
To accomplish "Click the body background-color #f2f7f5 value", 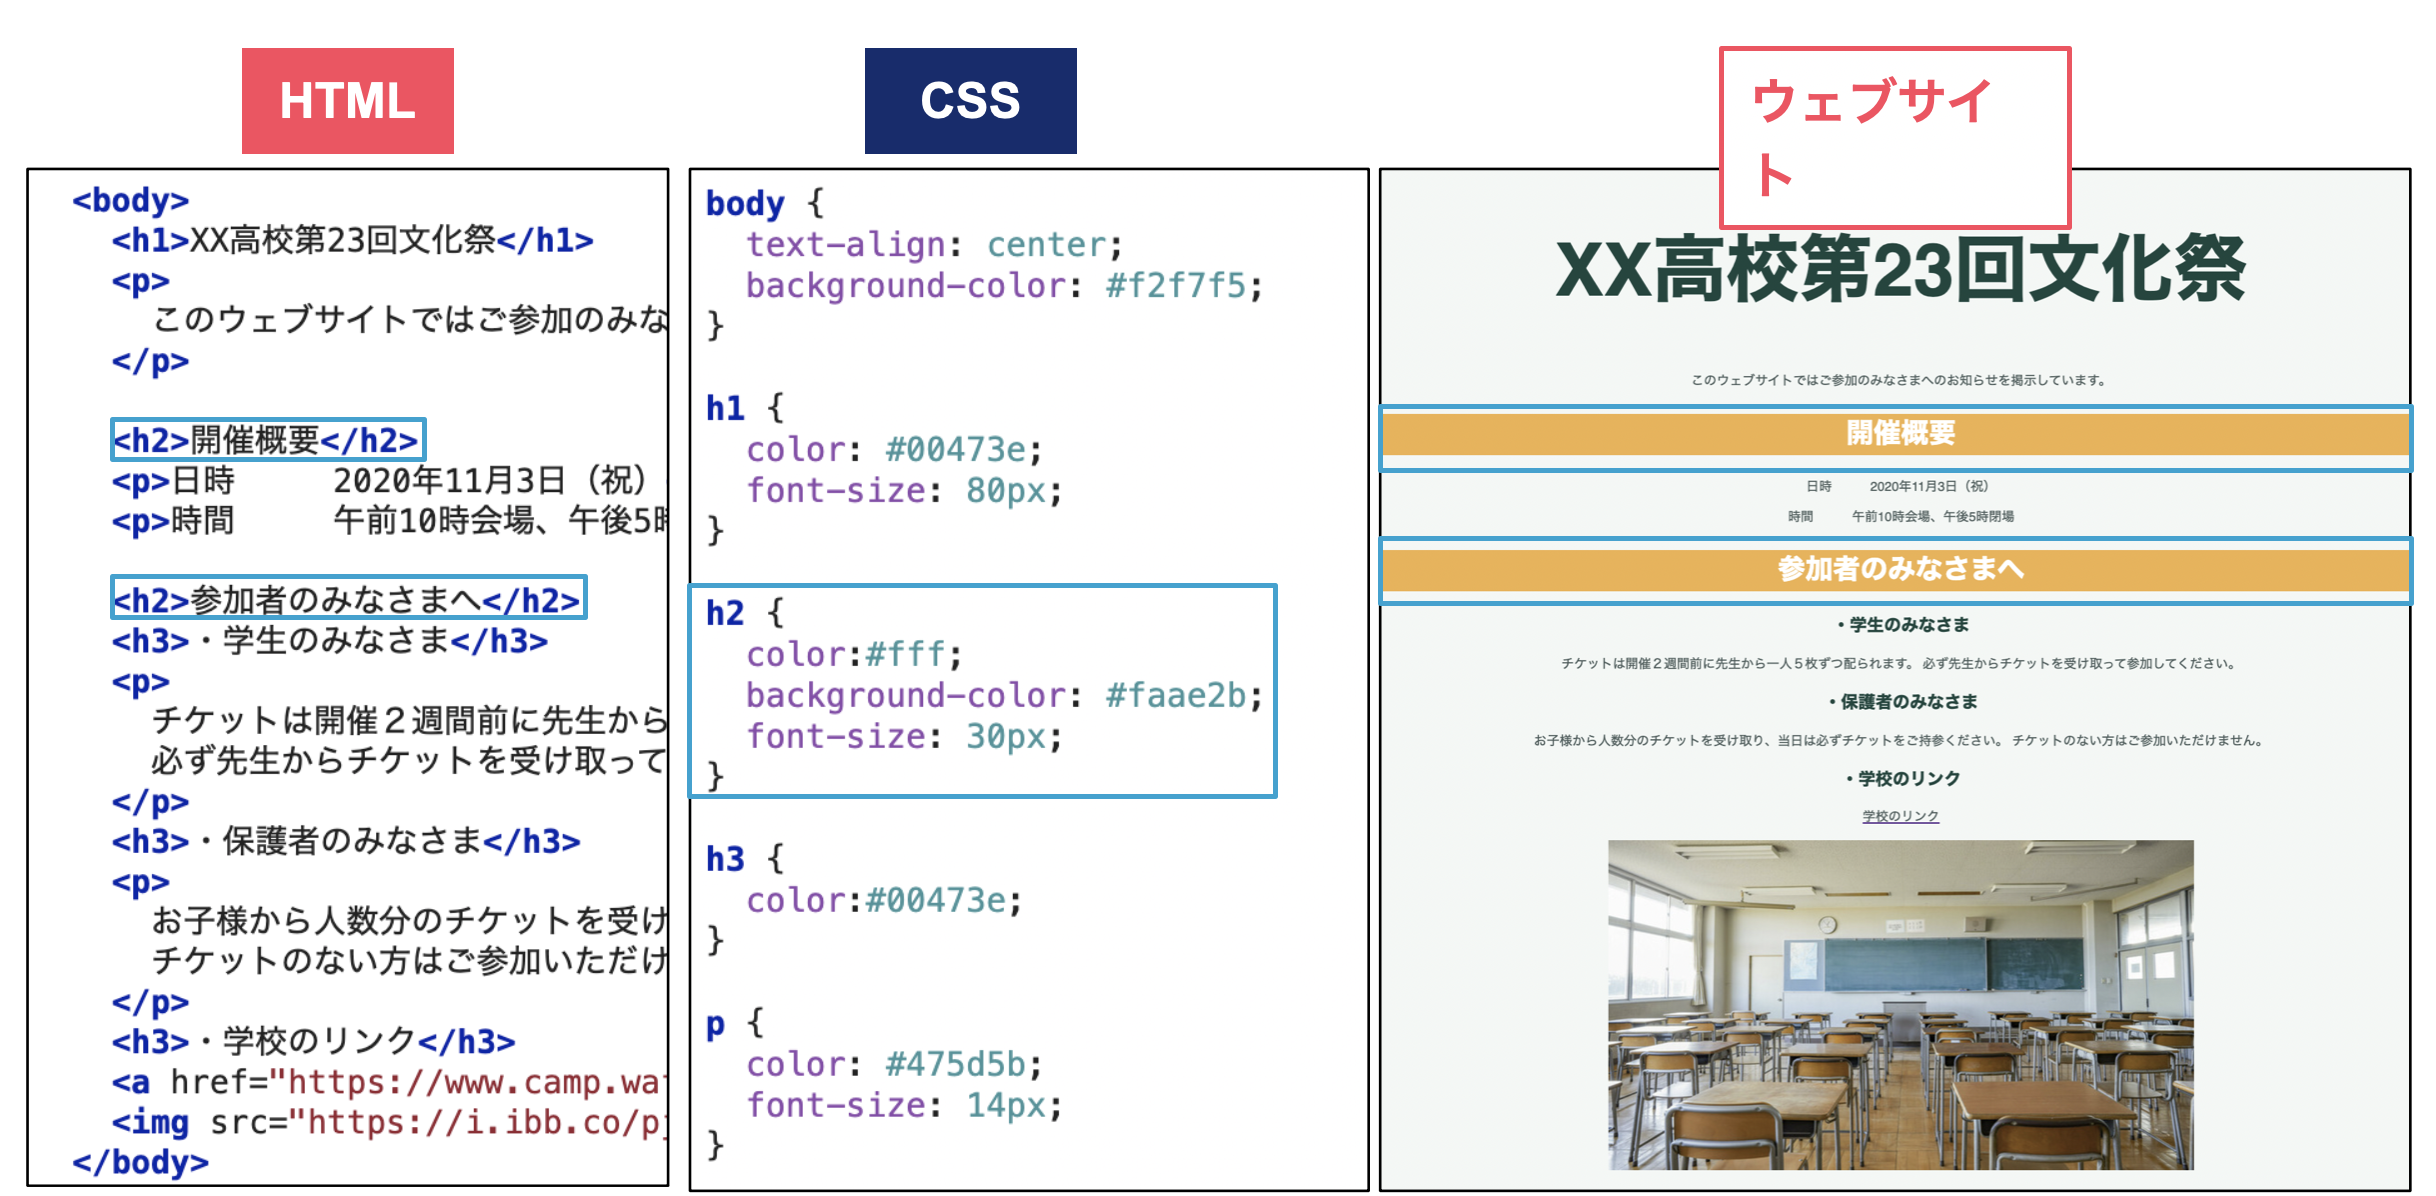I will click(1176, 286).
